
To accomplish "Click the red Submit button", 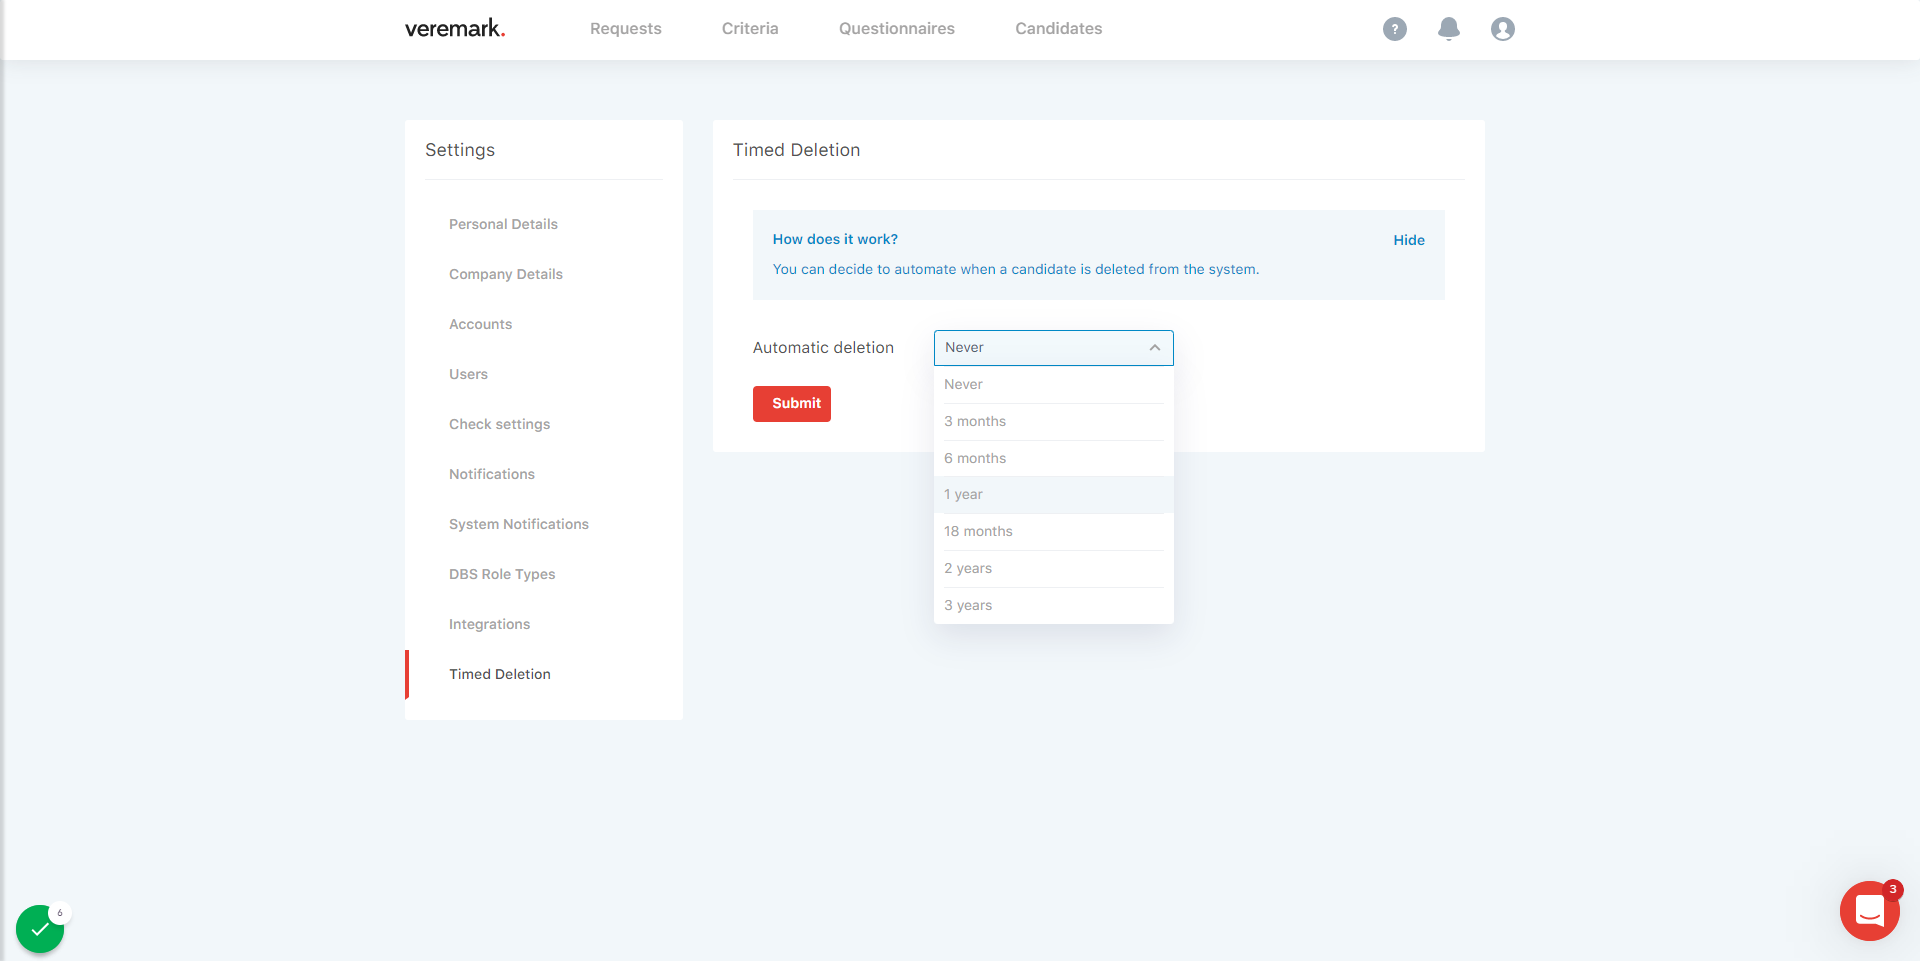I will (x=792, y=404).
